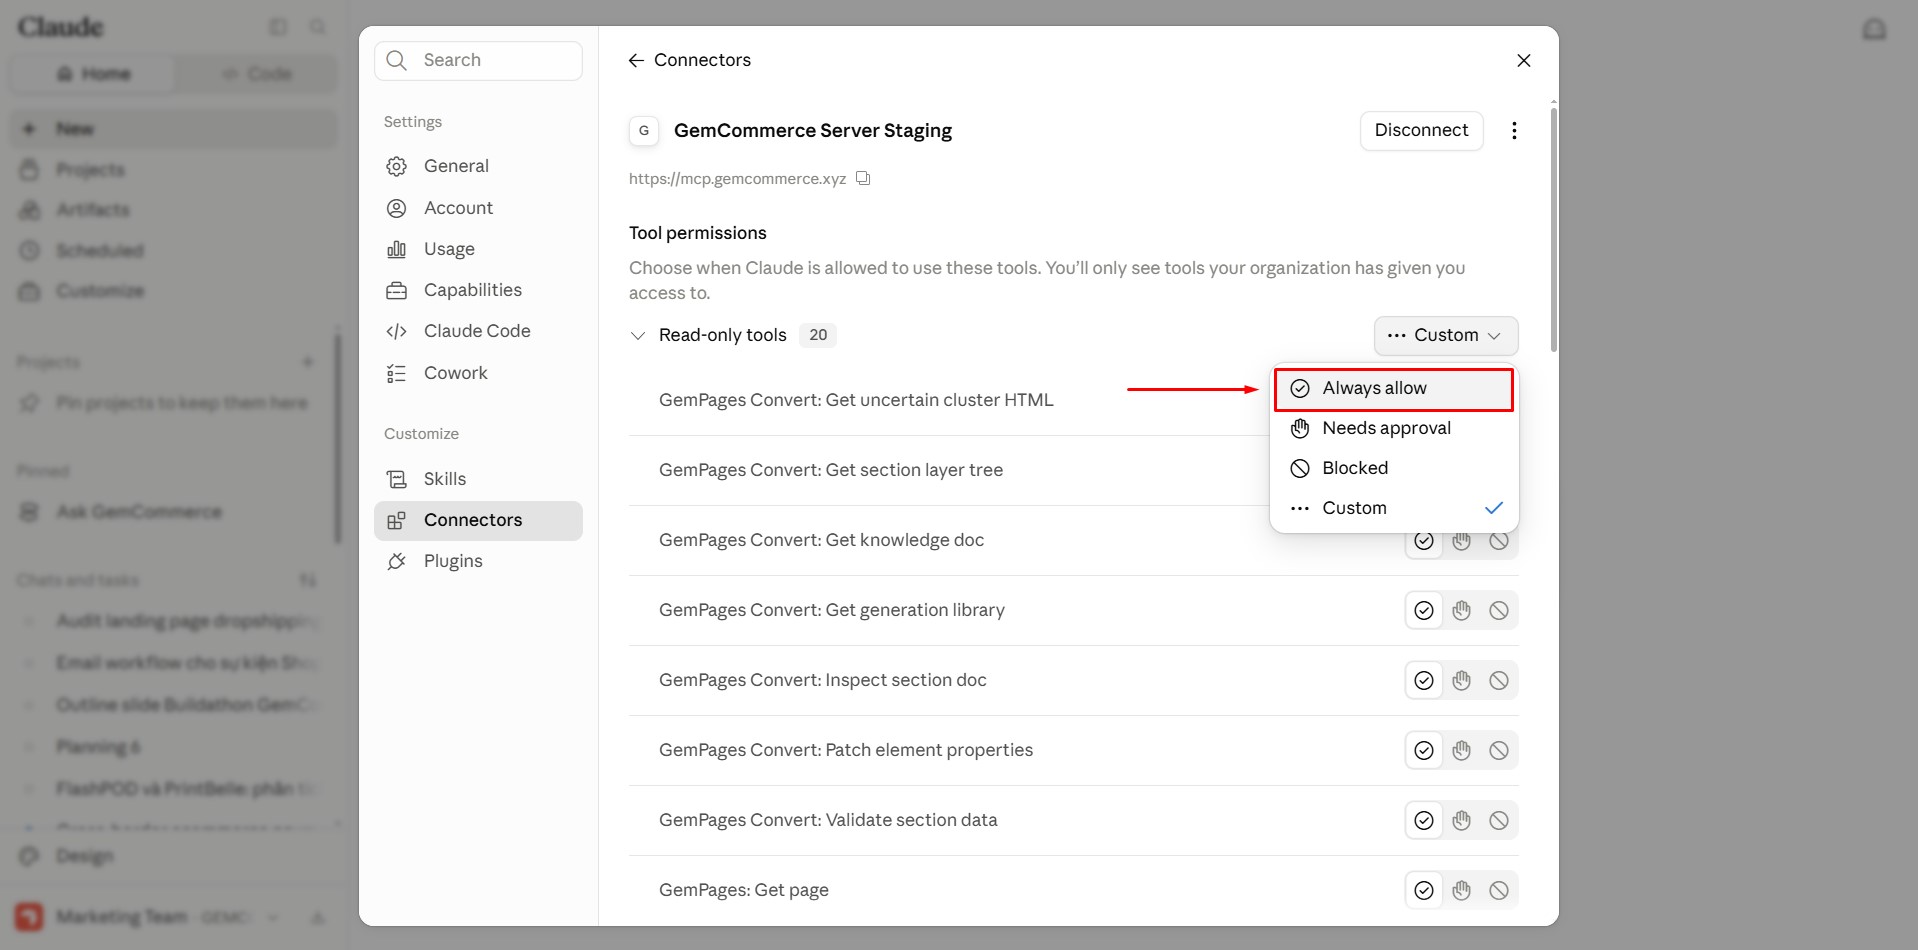Open the three-dot menu beside Disconnect
Image resolution: width=1918 pixels, height=950 pixels.
tap(1514, 131)
